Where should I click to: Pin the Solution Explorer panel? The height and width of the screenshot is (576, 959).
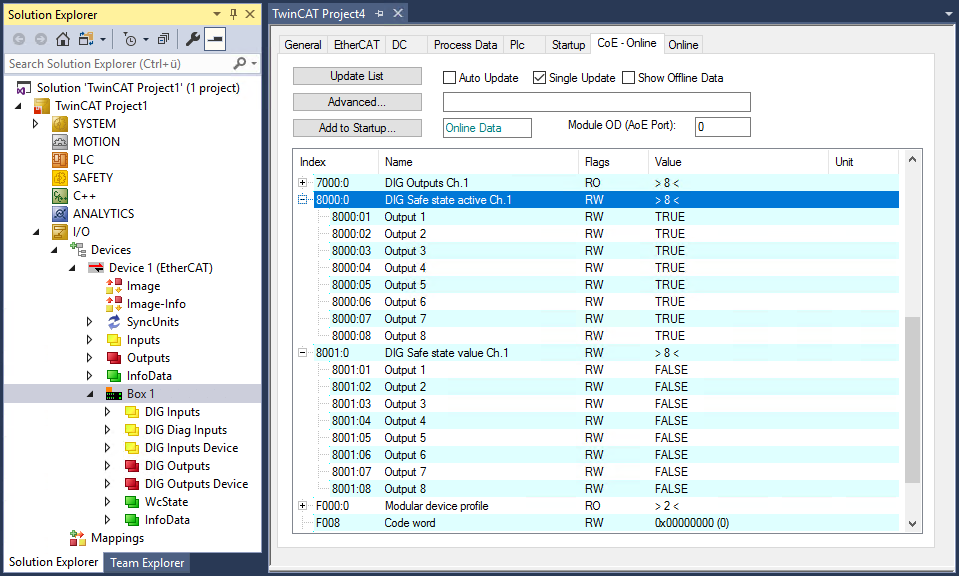233,14
